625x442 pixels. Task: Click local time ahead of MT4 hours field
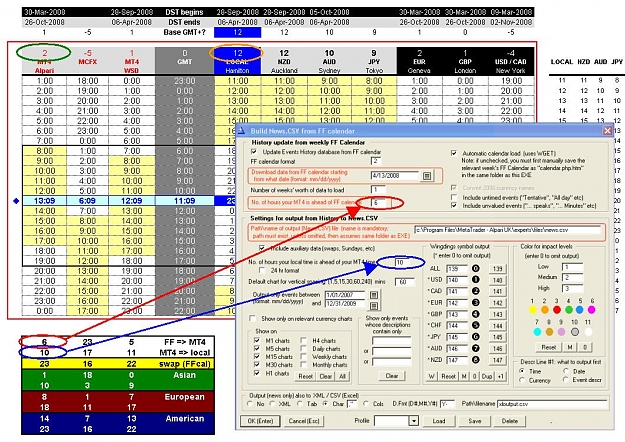[403, 263]
